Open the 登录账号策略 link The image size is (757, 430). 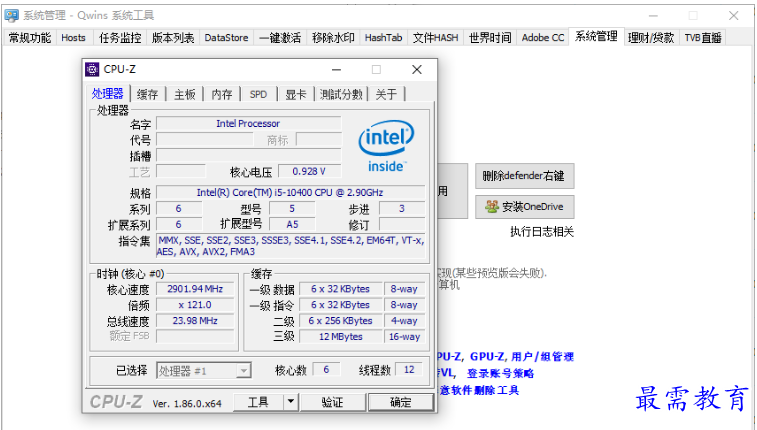[501, 374]
